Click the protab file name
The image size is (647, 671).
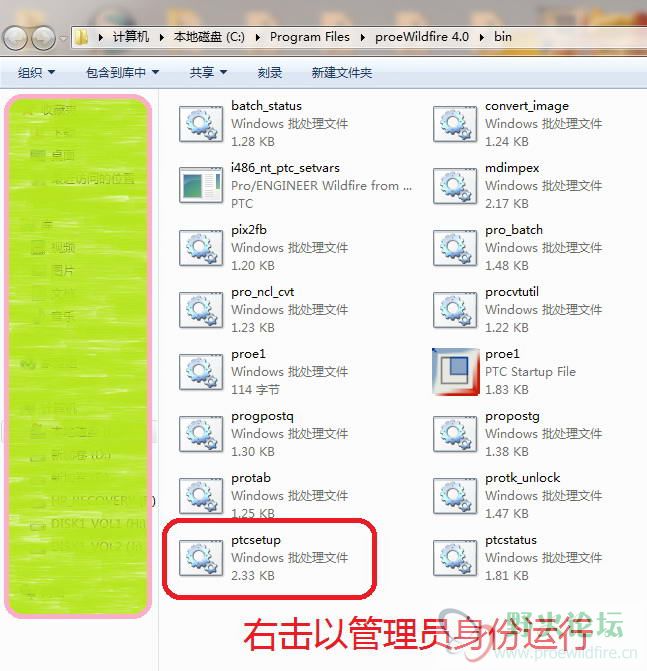251,478
